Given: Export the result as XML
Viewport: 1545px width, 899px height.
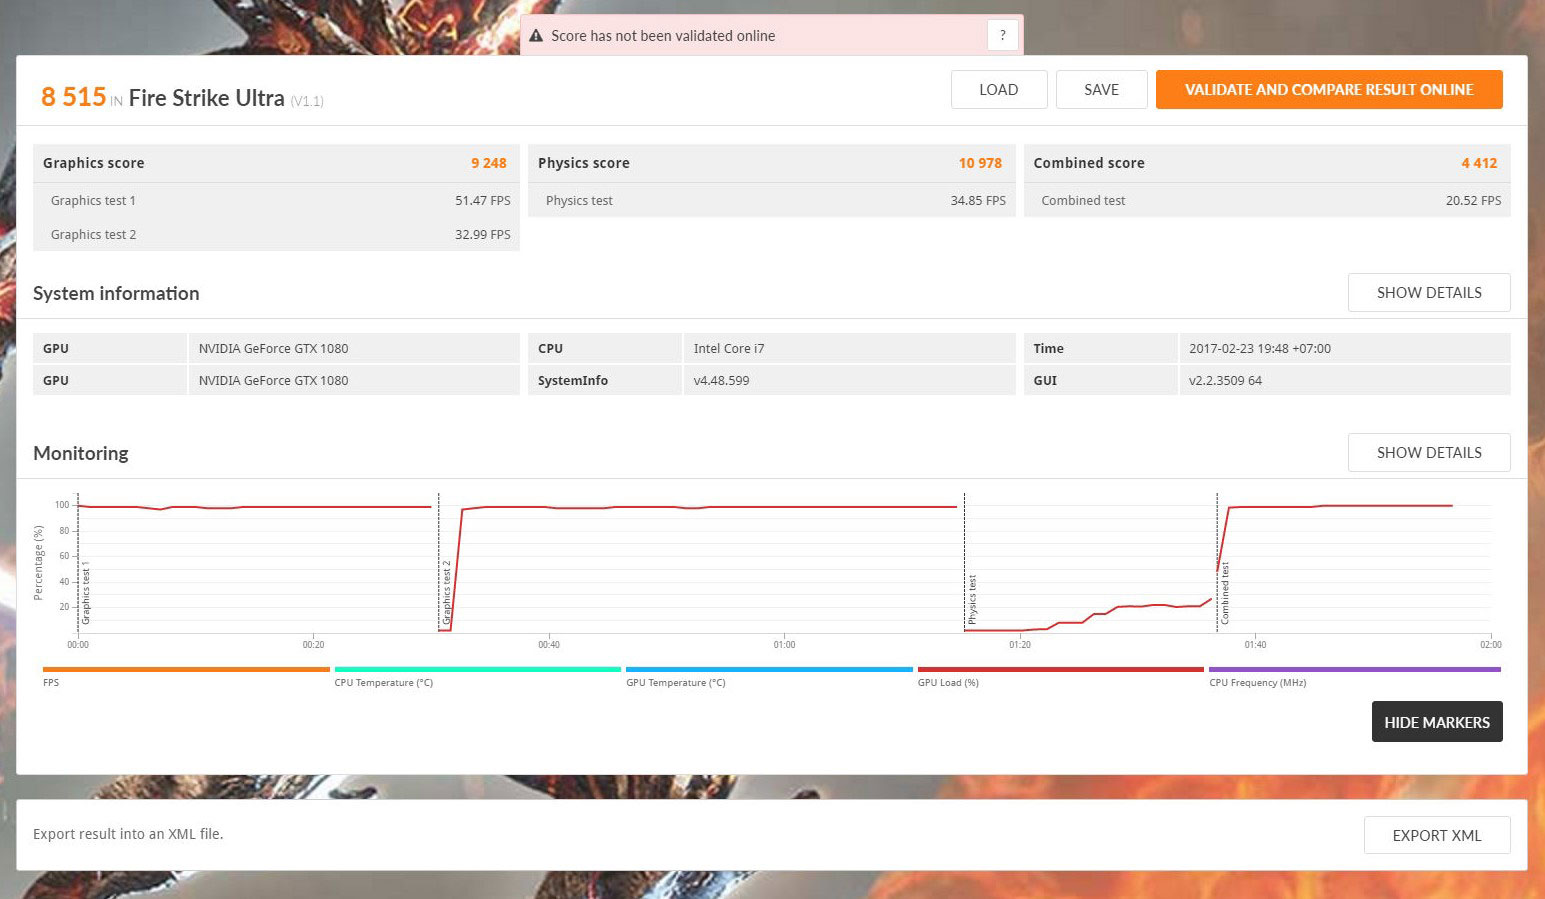Looking at the screenshot, I should pos(1436,835).
